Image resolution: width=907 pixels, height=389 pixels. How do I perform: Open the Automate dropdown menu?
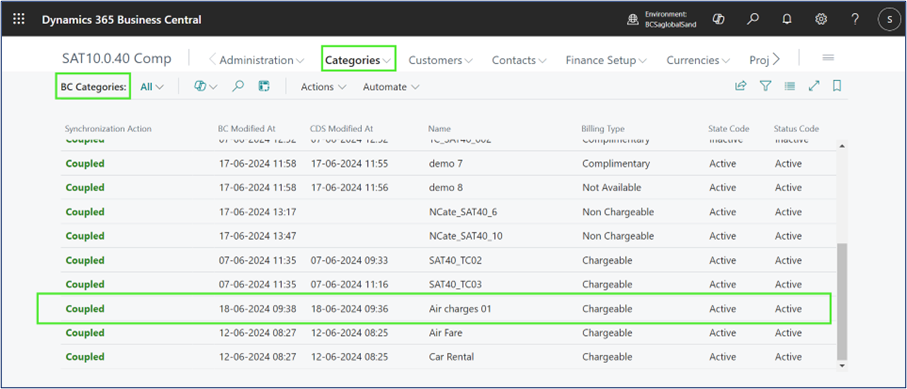[x=391, y=87]
